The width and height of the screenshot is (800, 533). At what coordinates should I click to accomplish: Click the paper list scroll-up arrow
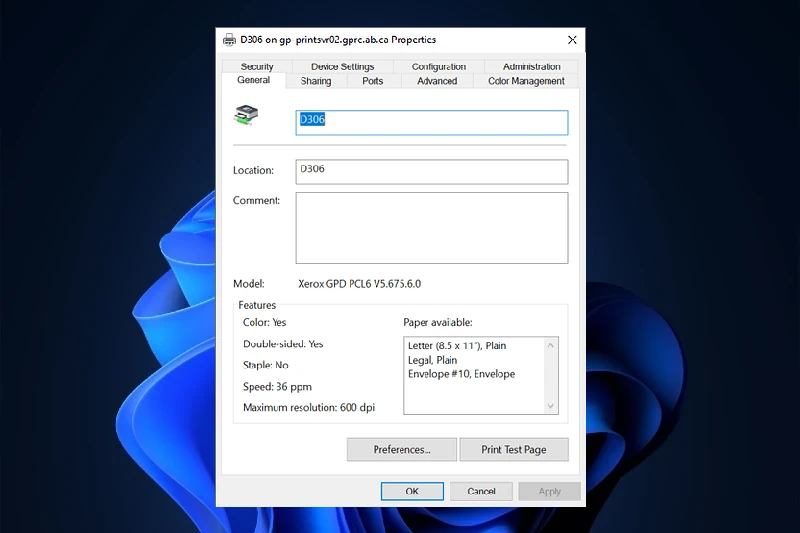[x=551, y=345]
